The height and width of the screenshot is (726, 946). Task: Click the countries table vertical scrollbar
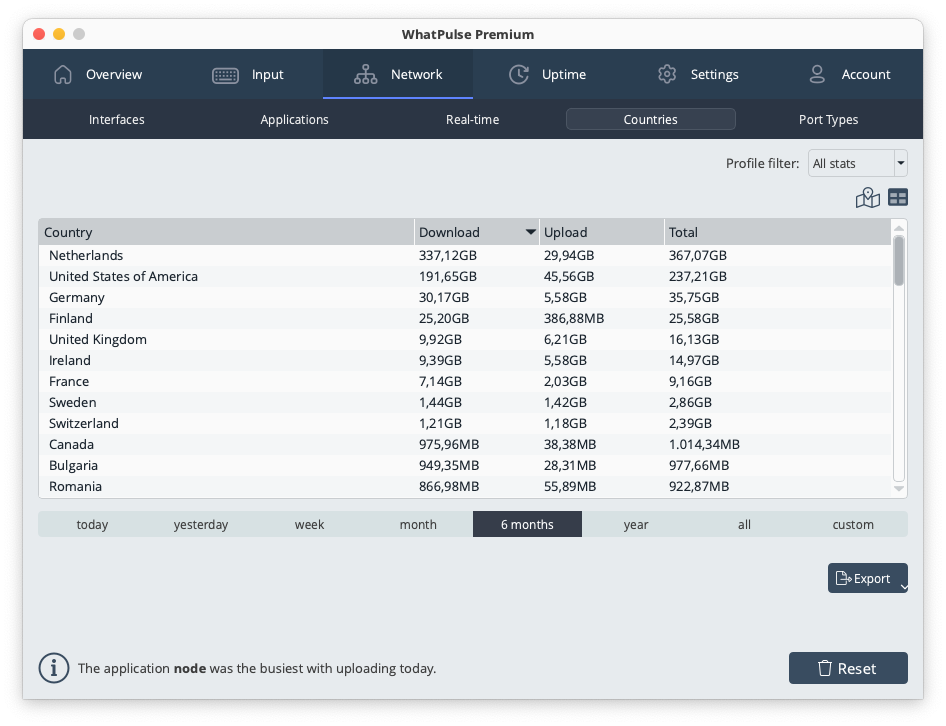point(899,360)
